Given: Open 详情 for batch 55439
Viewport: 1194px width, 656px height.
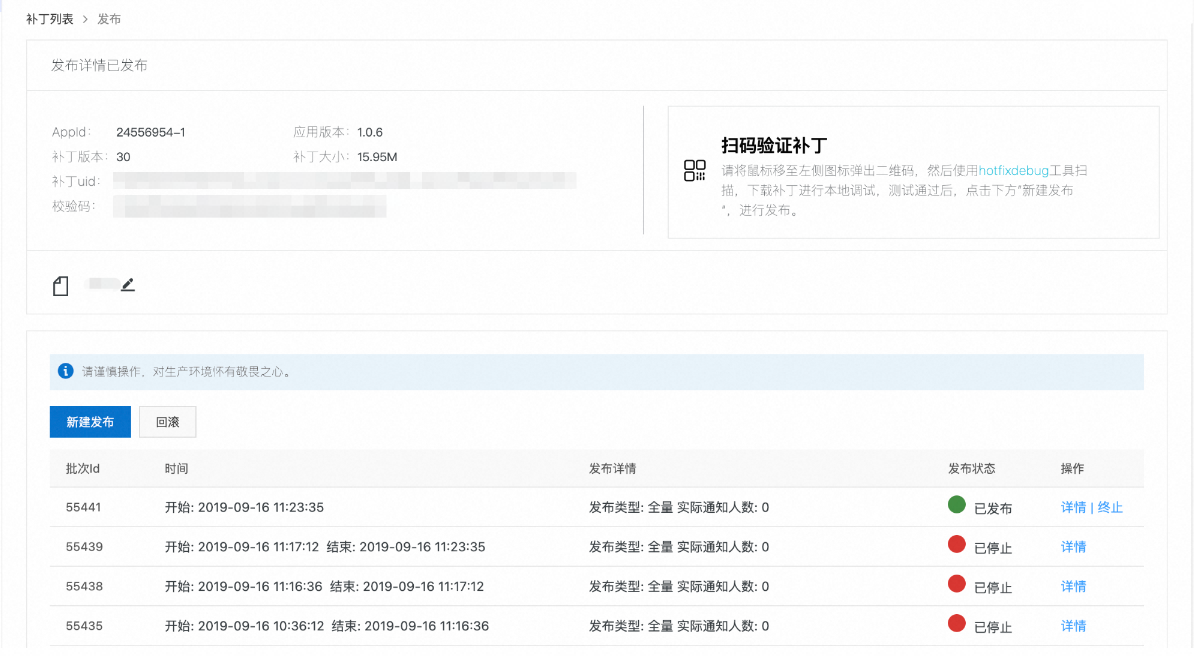Looking at the screenshot, I should tap(1073, 547).
